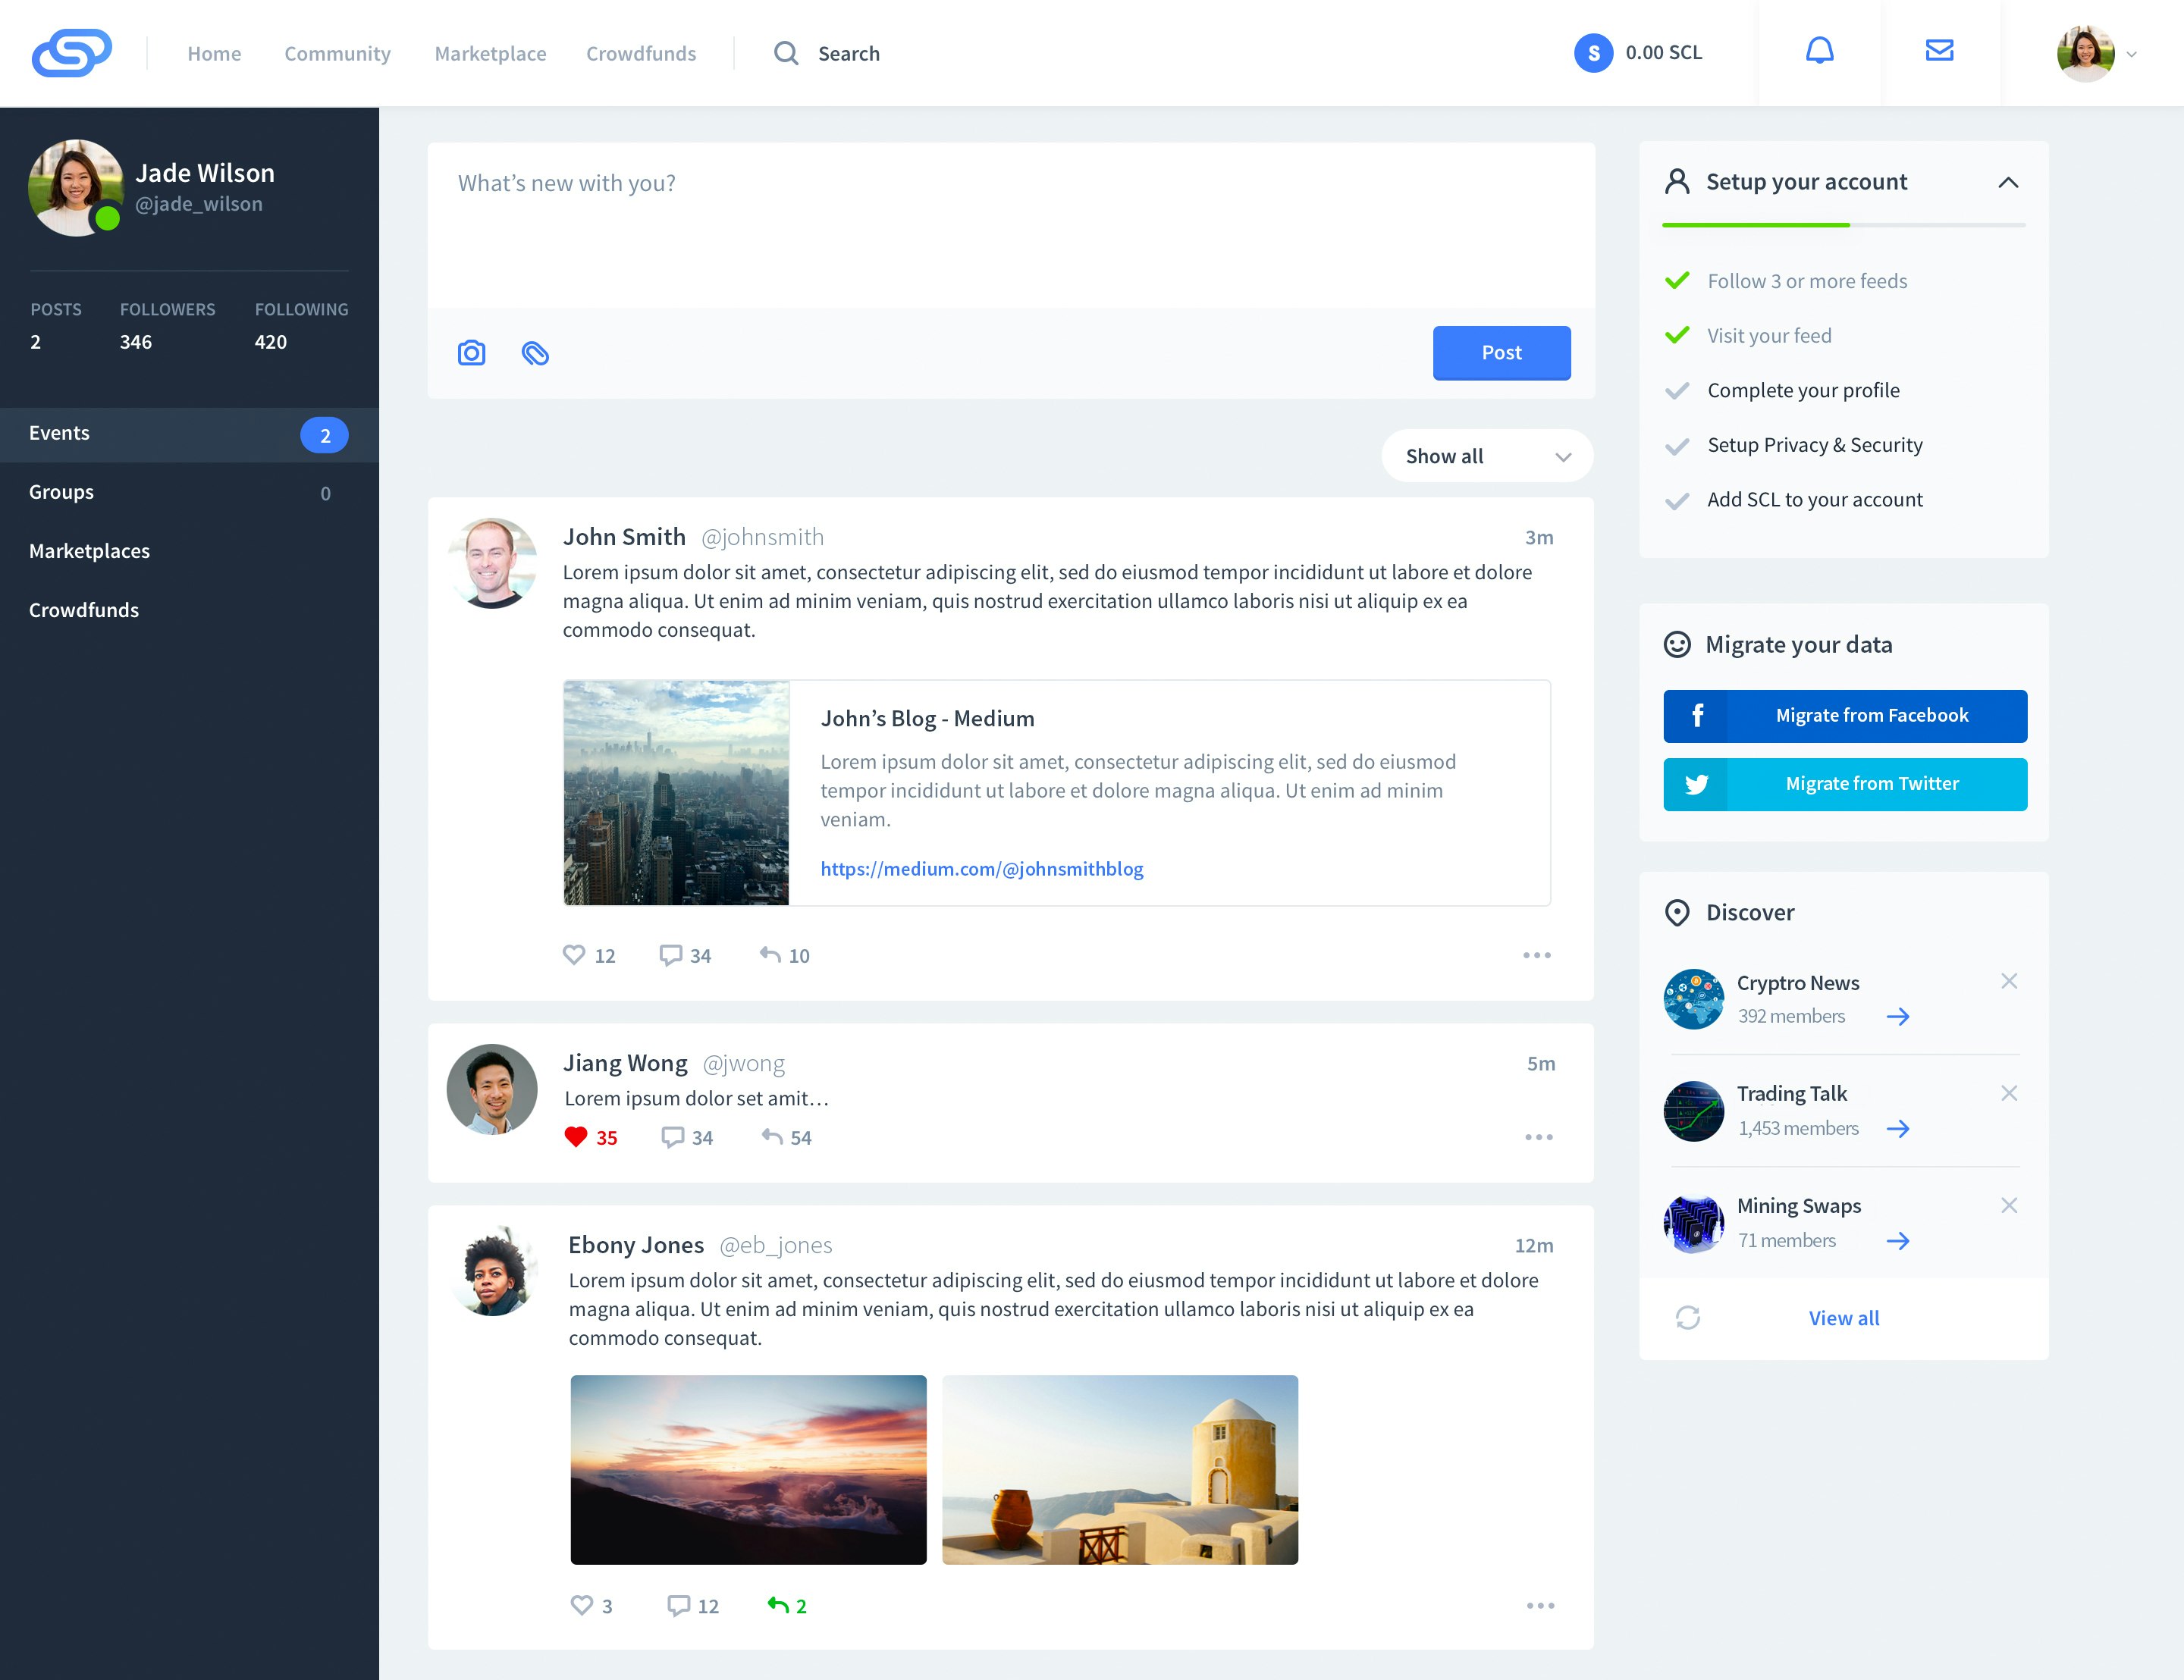Image resolution: width=2184 pixels, height=1680 pixels.
Task: Mark 'Complete your profile' as done
Action: (1677, 390)
